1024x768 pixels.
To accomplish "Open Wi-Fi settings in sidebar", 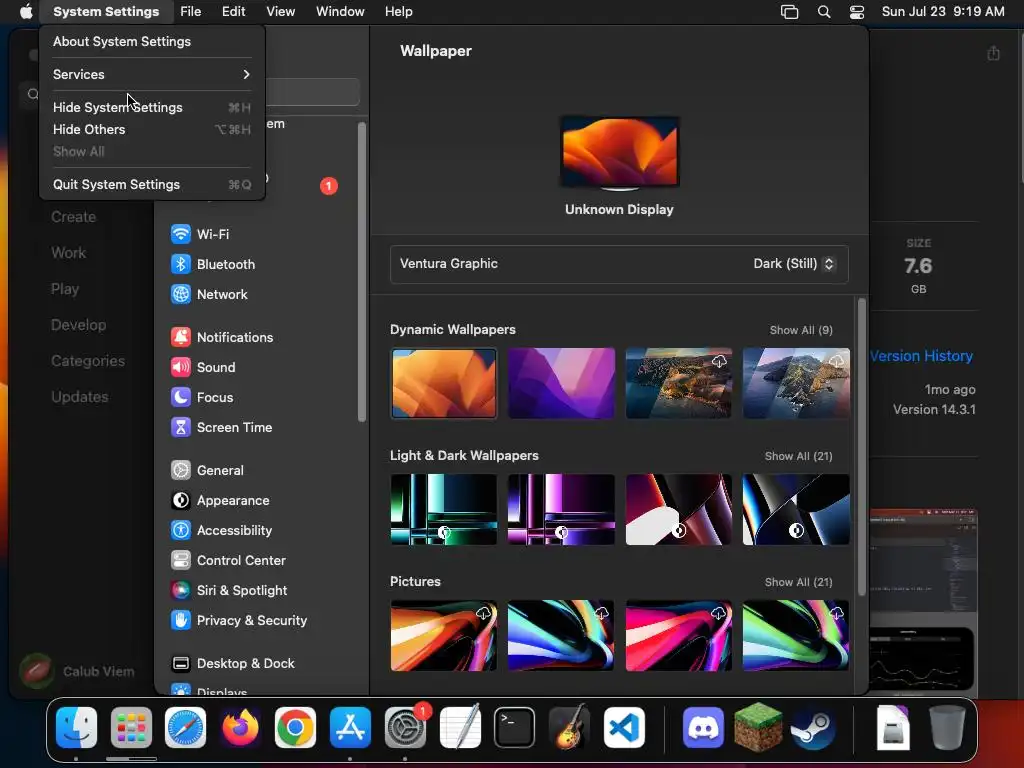I will tap(200, 234).
